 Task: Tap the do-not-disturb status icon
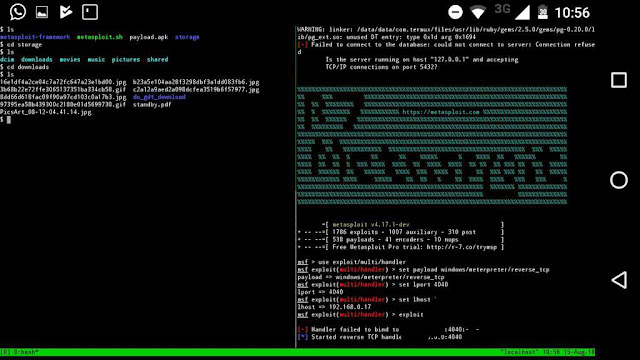tap(455, 12)
